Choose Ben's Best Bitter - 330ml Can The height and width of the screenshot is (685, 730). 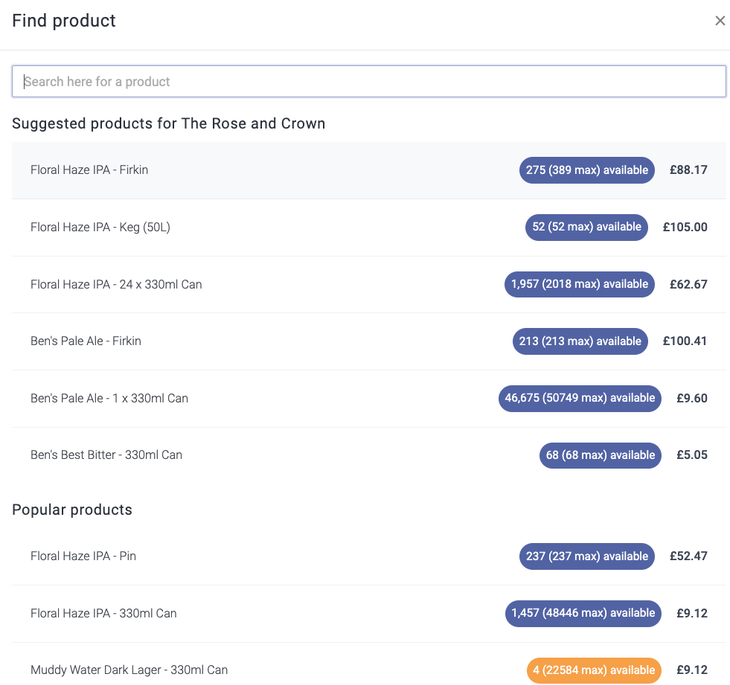coord(106,455)
